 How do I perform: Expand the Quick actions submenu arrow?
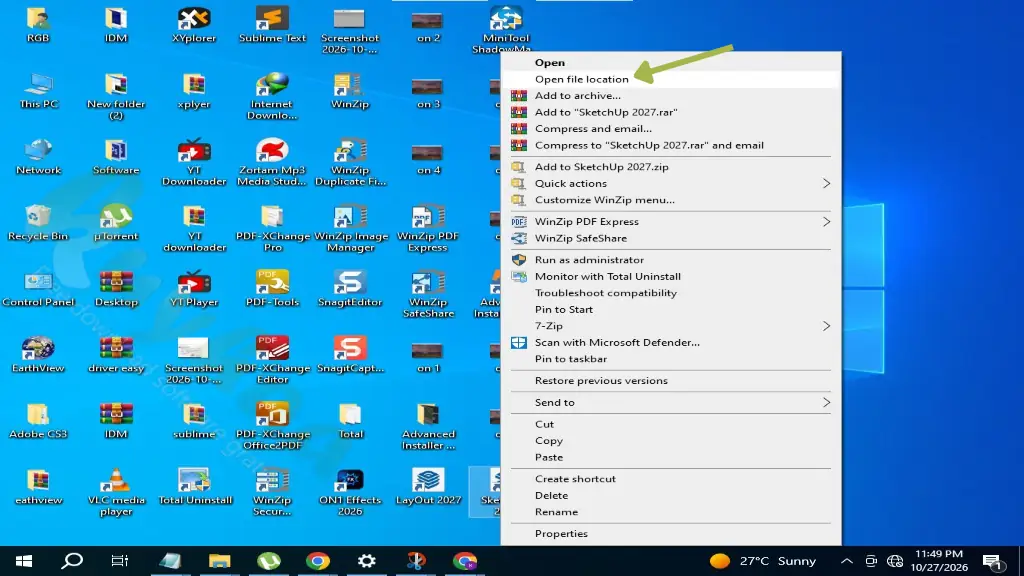coord(826,184)
